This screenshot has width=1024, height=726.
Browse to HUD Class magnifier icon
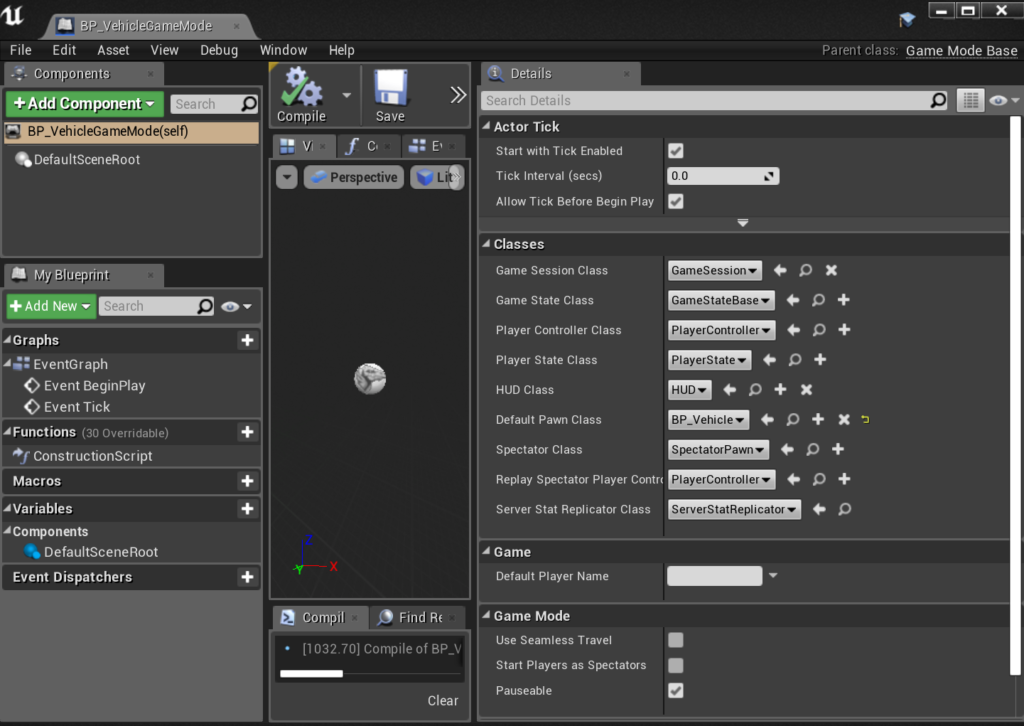(x=755, y=390)
